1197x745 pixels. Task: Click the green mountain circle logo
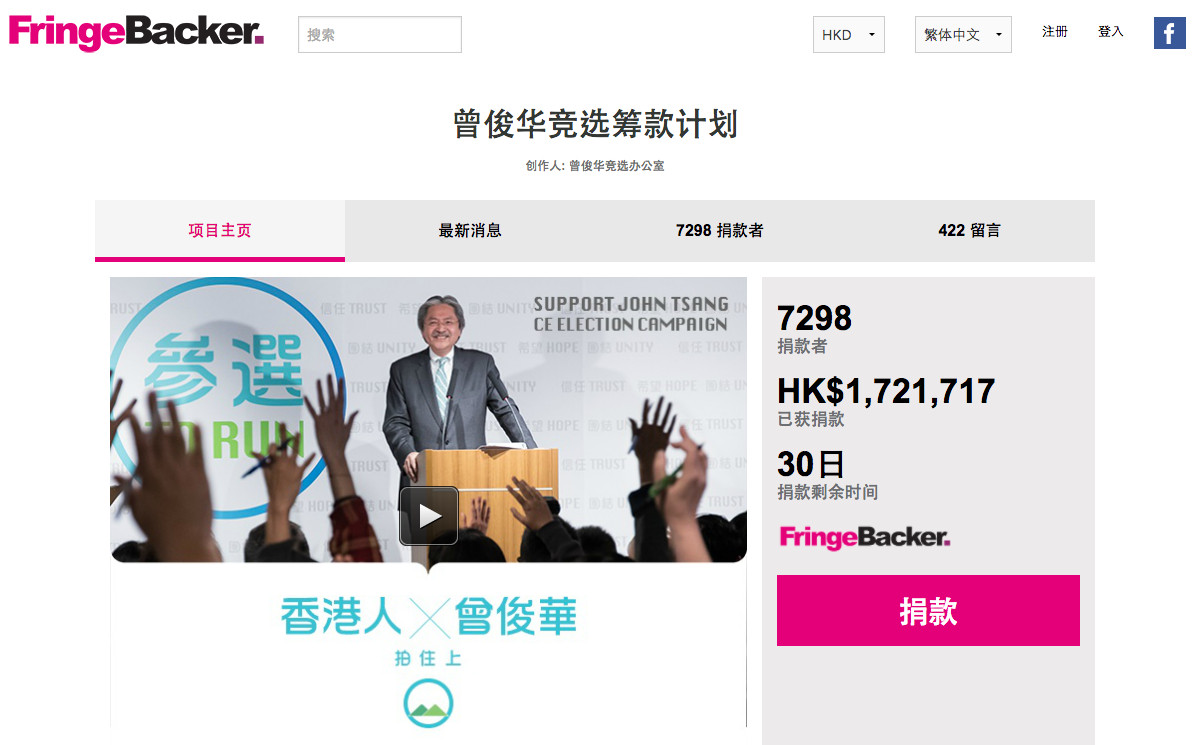[x=428, y=704]
